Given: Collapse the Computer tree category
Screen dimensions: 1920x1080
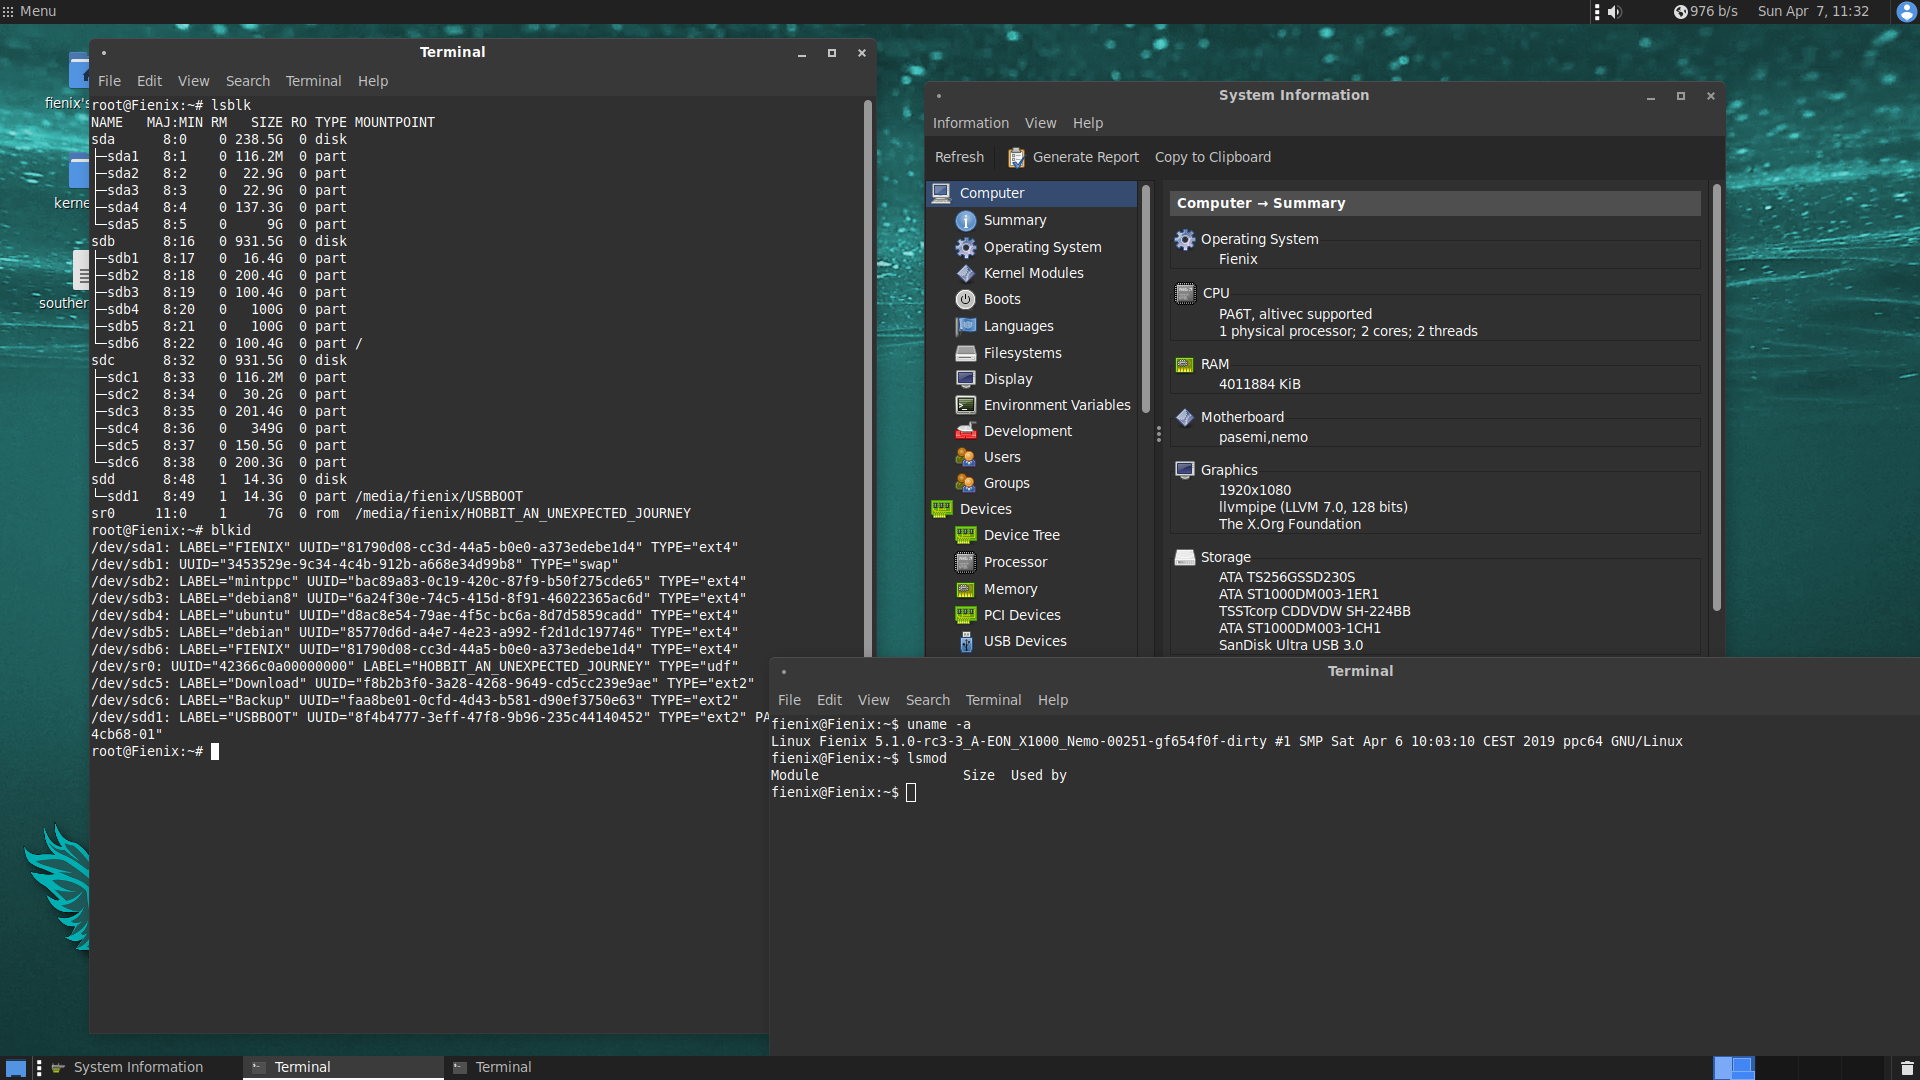Looking at the screenshot, I should click(x=991, y=193).
